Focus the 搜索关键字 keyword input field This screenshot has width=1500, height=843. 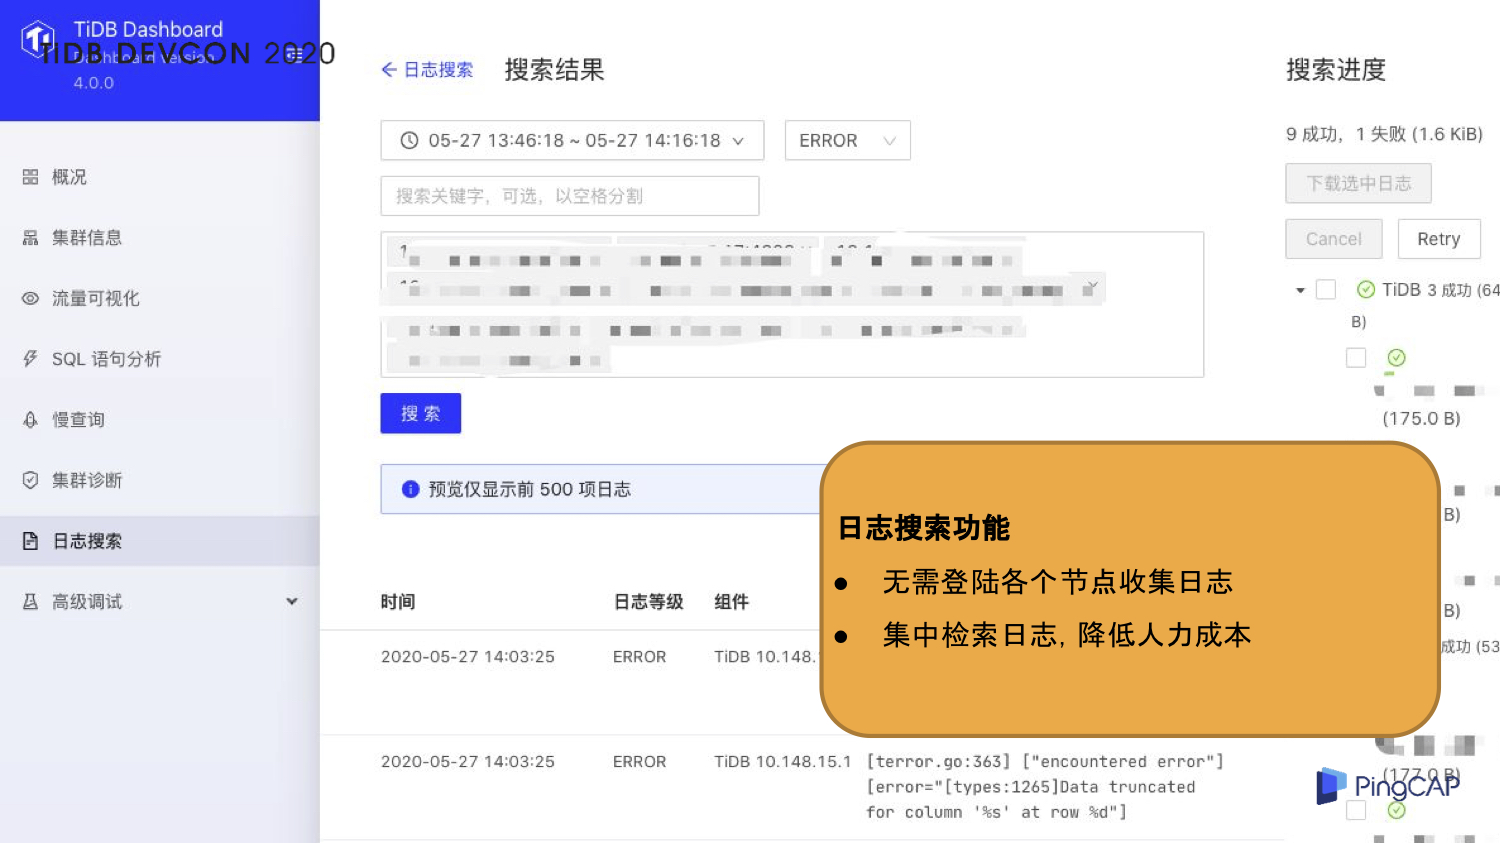pos(570,196)
